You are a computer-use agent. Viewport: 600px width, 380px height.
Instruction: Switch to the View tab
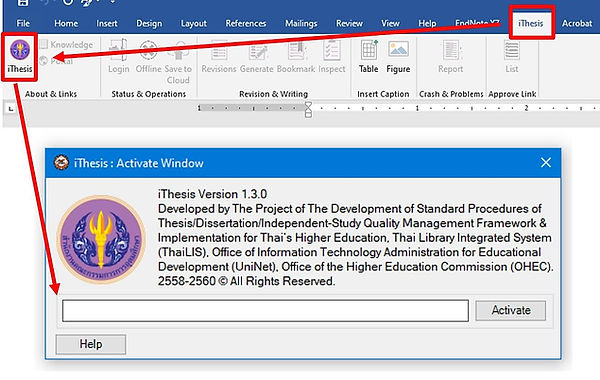coord(390,23)
